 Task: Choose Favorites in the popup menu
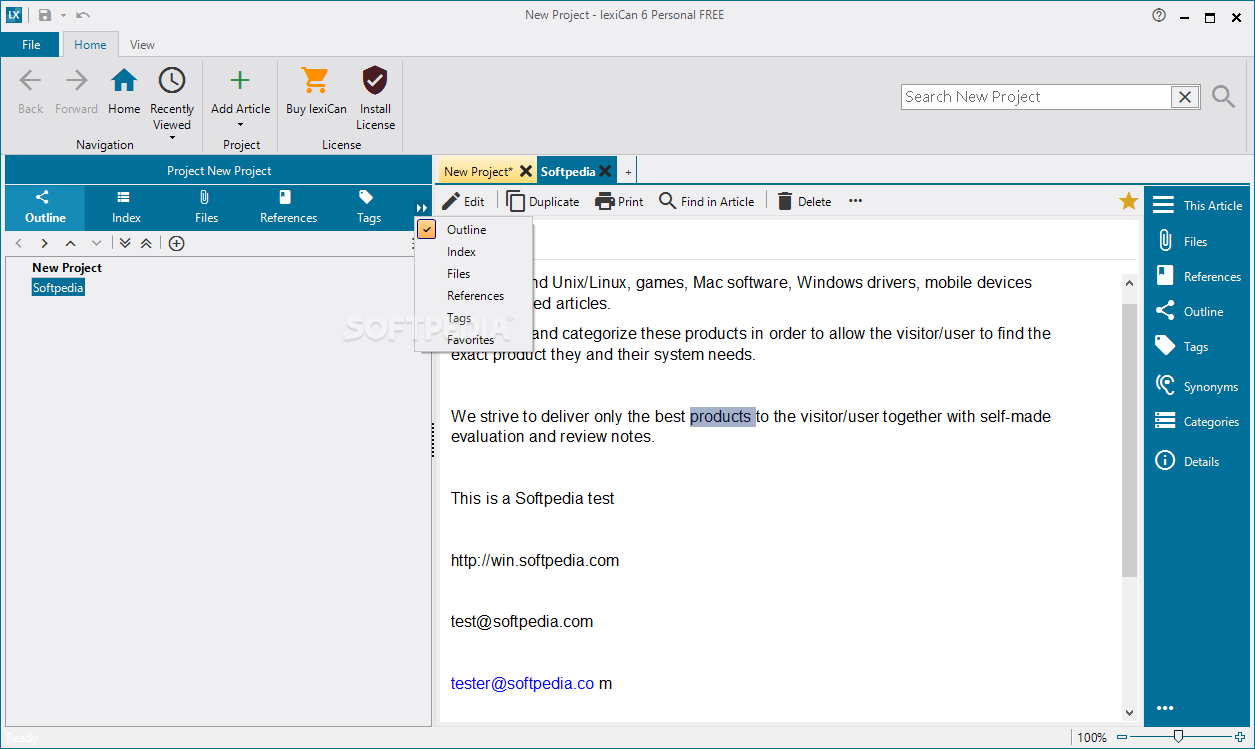(474, 340)
